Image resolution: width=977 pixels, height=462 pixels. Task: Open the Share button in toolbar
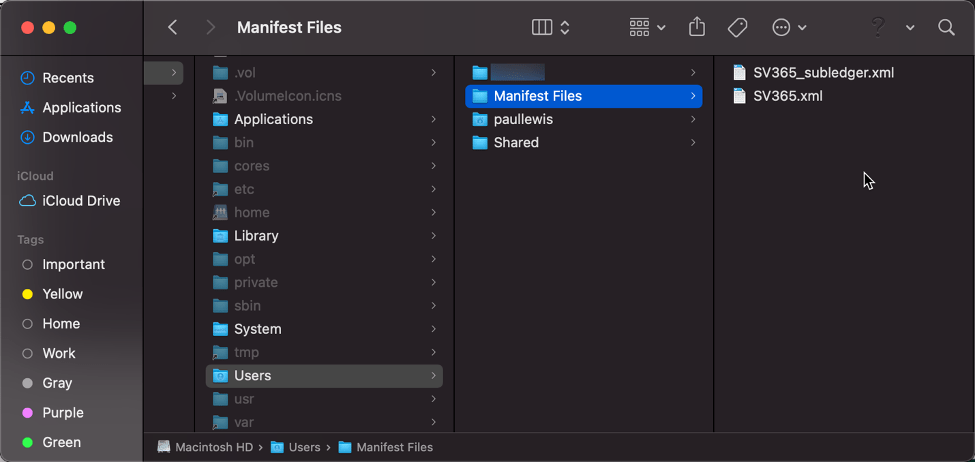pos(697,28)
